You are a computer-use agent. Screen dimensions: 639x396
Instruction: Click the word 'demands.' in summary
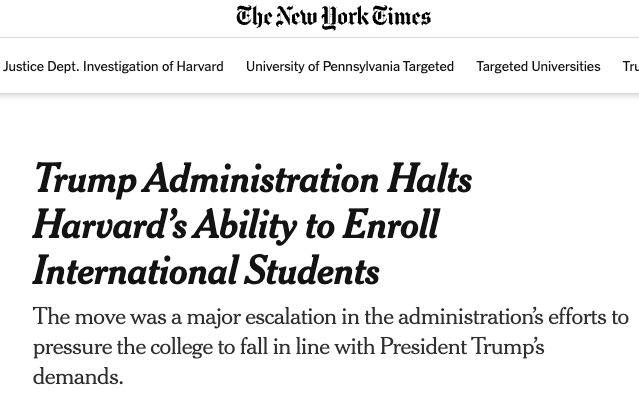(x=78, y=376)
